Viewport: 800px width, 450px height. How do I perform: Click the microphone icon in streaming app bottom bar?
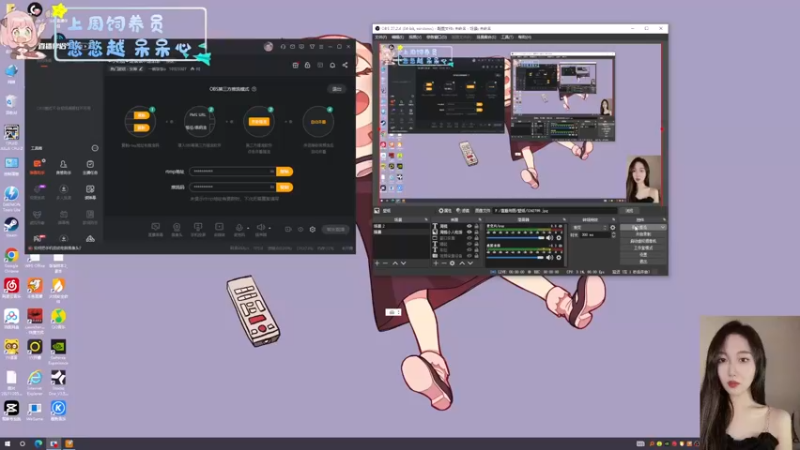239,228
